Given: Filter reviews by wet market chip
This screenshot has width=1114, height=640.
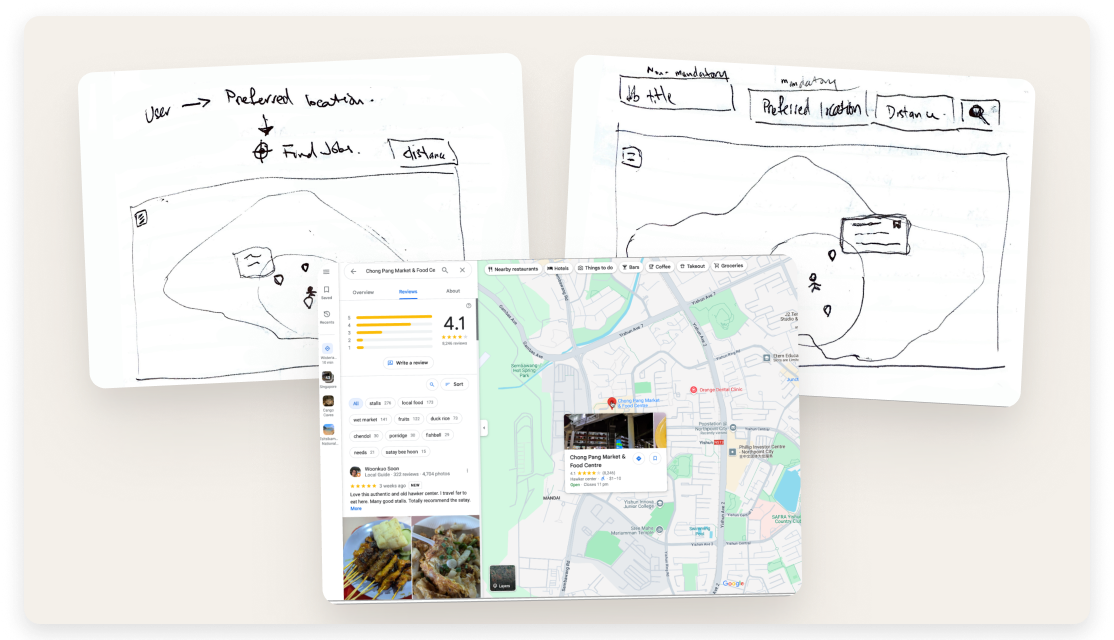Looking at the screenshot, I should 369,420.
